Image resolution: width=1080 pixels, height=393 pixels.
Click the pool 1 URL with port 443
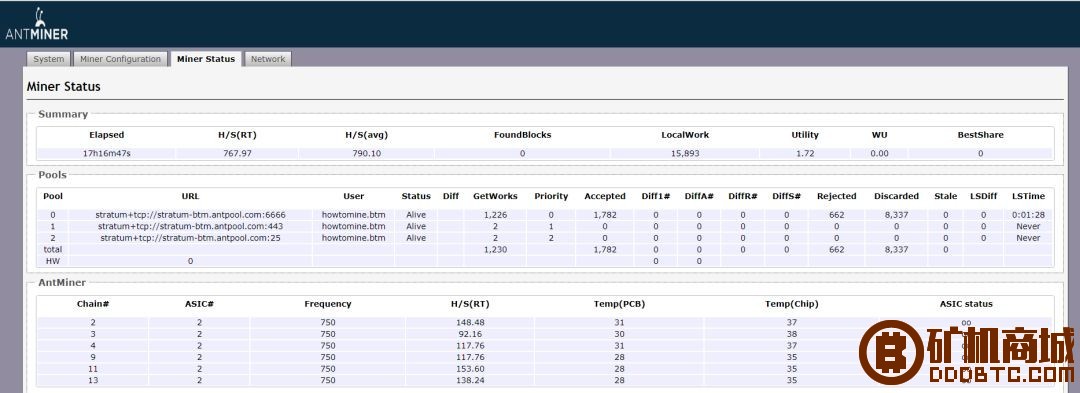click(x=191, y=226)
